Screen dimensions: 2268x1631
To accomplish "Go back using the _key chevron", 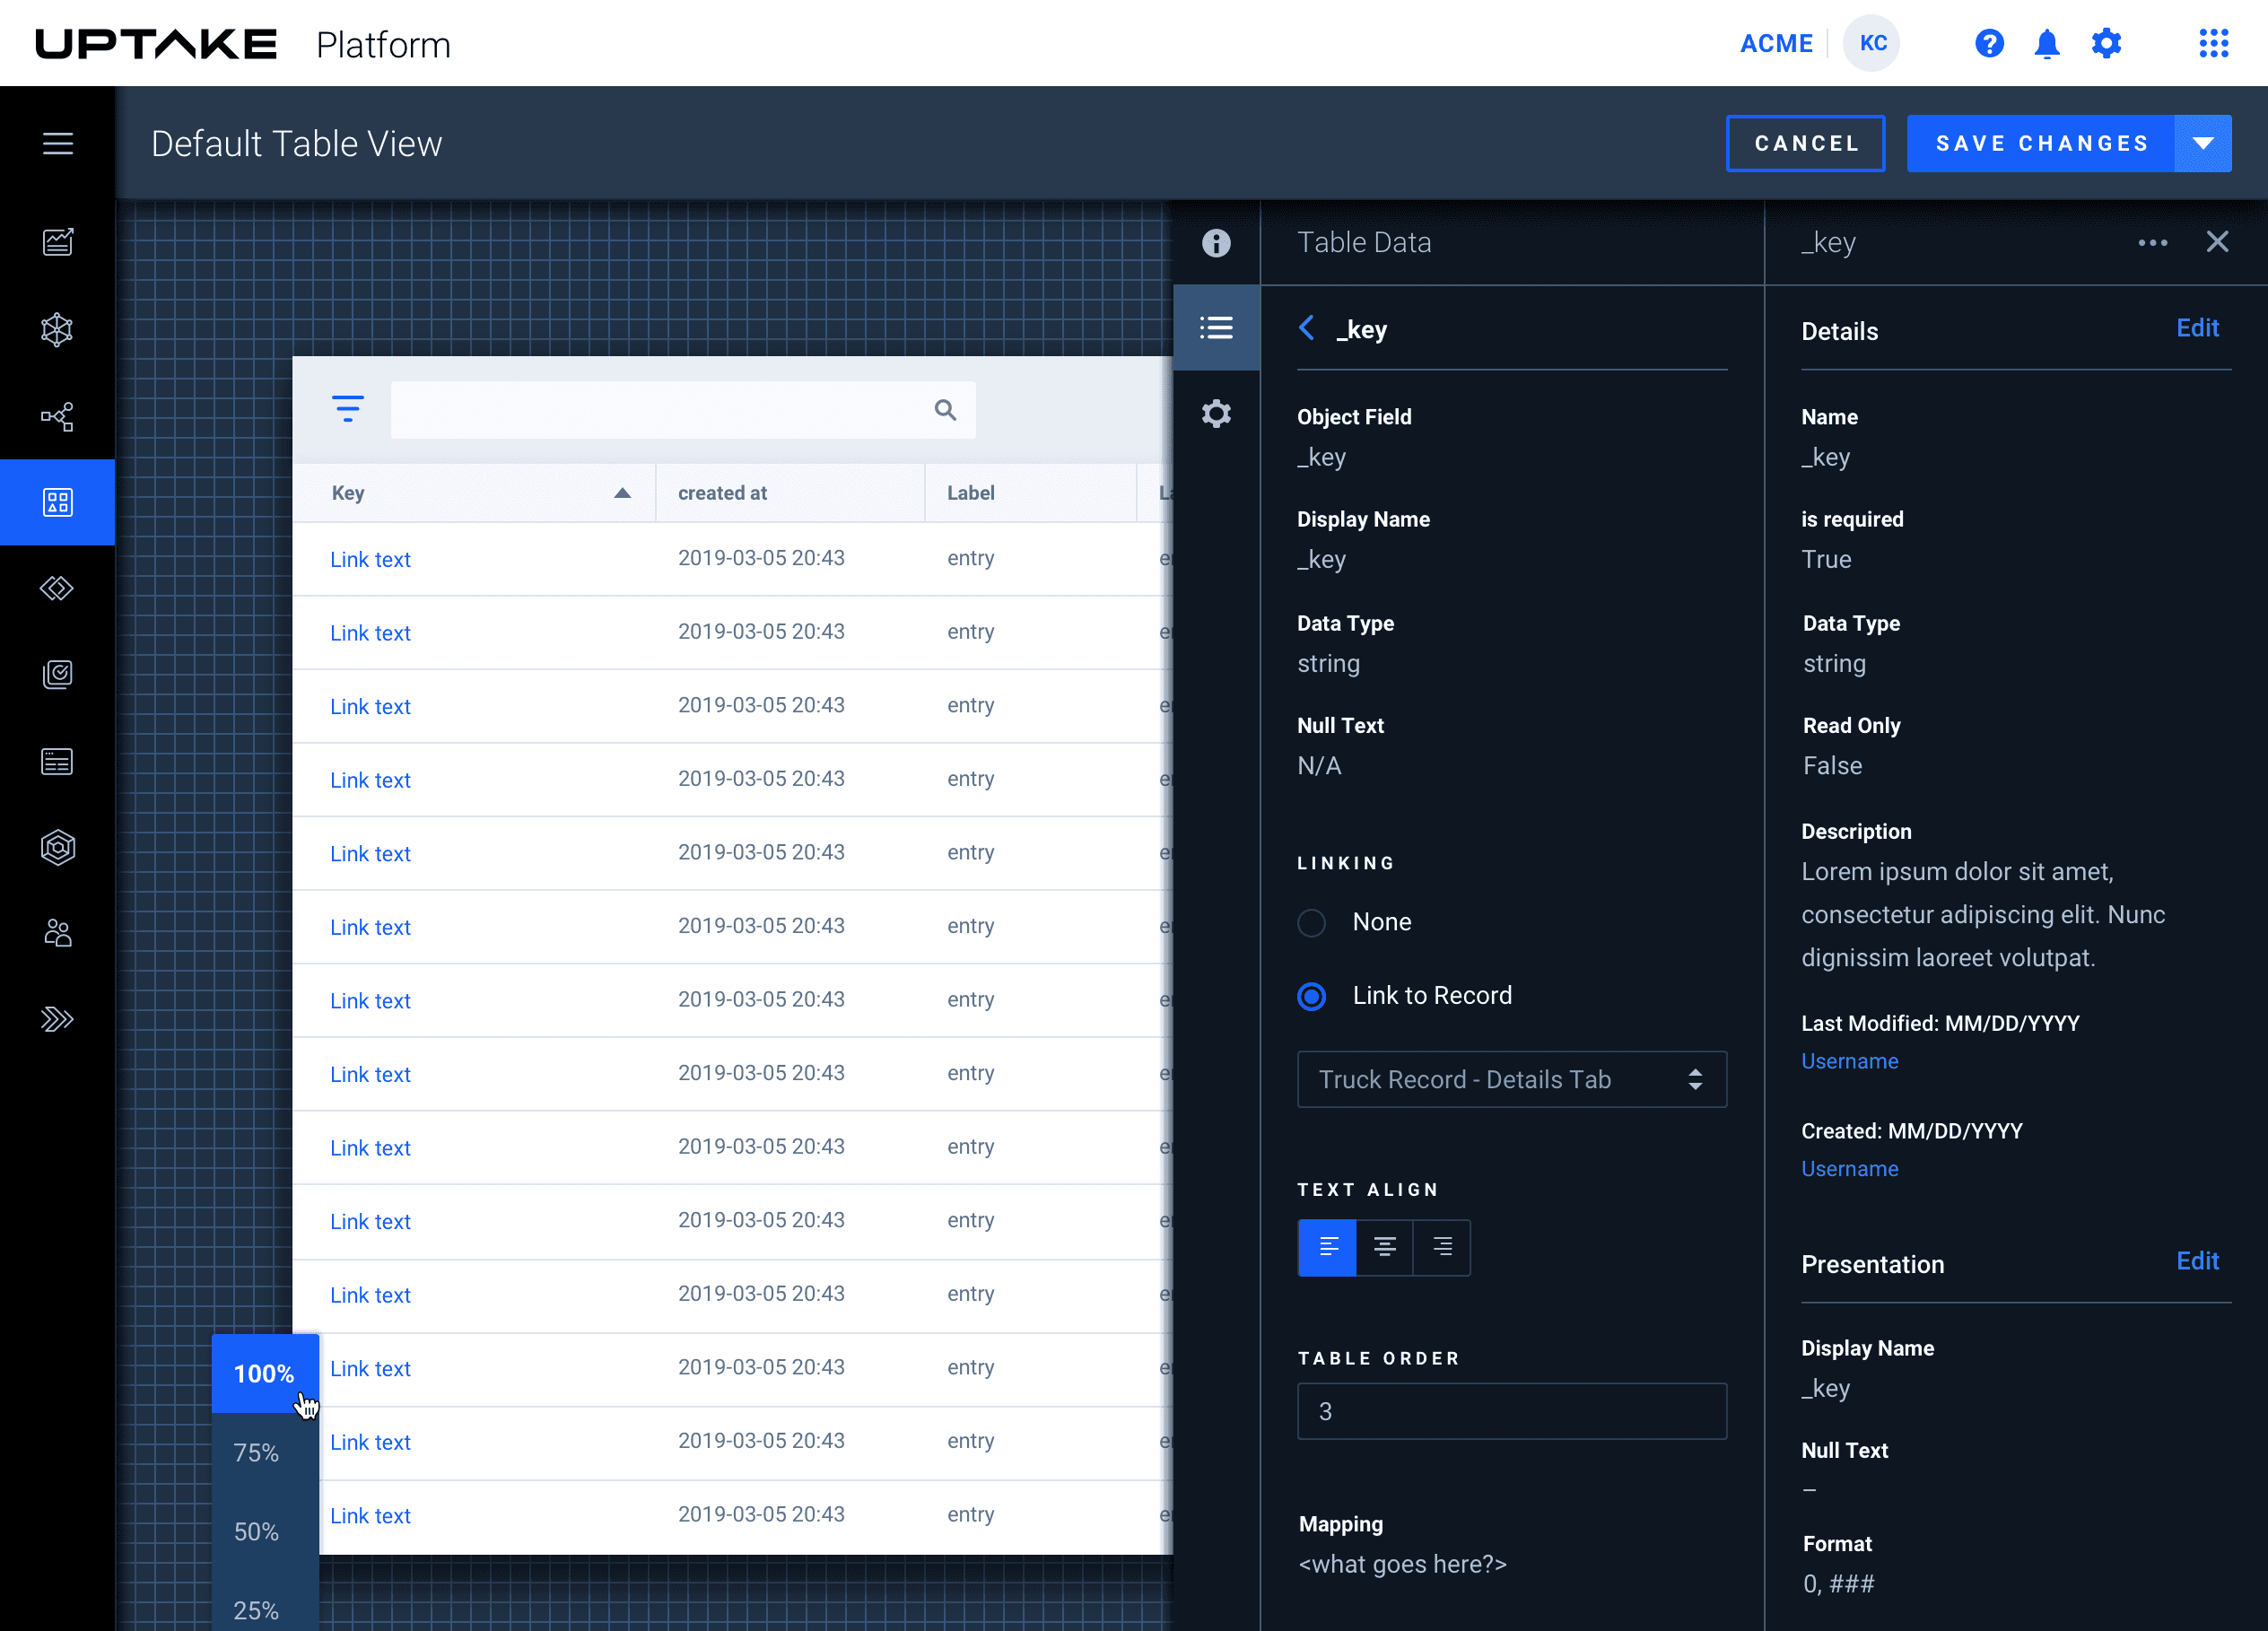I will pyautogui.click(x=1306, y=328).
